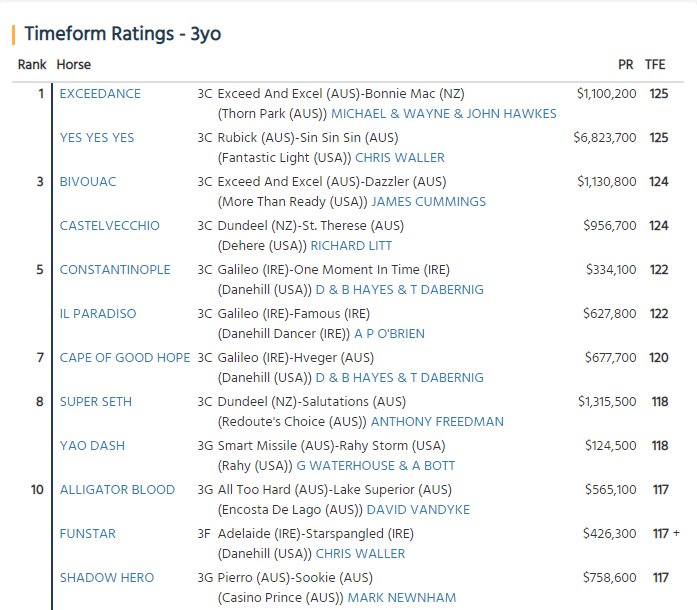The width and height of the screenshot is (697, 610).
Task: Open G WATERHOUSE & A BOTT trainer link
Action: 376,466
